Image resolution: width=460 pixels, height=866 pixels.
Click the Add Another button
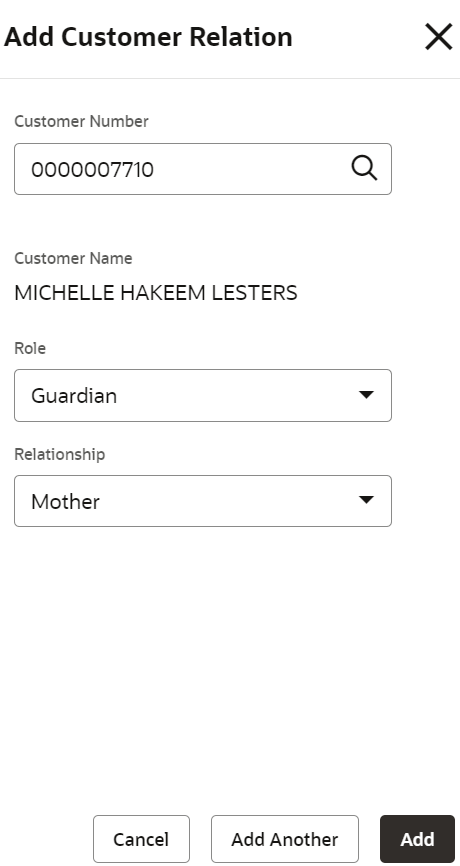285,839
